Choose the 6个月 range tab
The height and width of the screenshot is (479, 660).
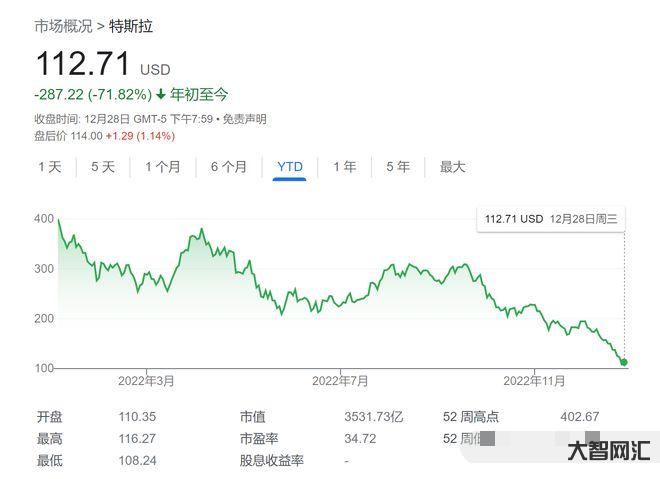228,167
